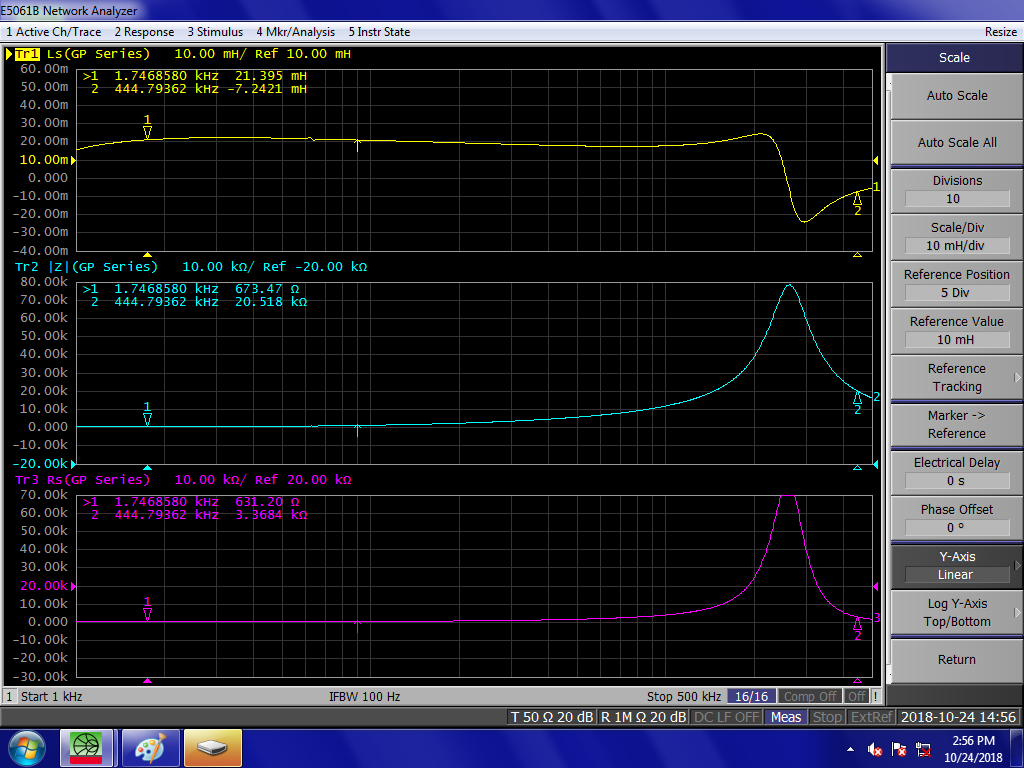Click the Meas status indicator
The image size is (1024, 768).
click(786, 717)
